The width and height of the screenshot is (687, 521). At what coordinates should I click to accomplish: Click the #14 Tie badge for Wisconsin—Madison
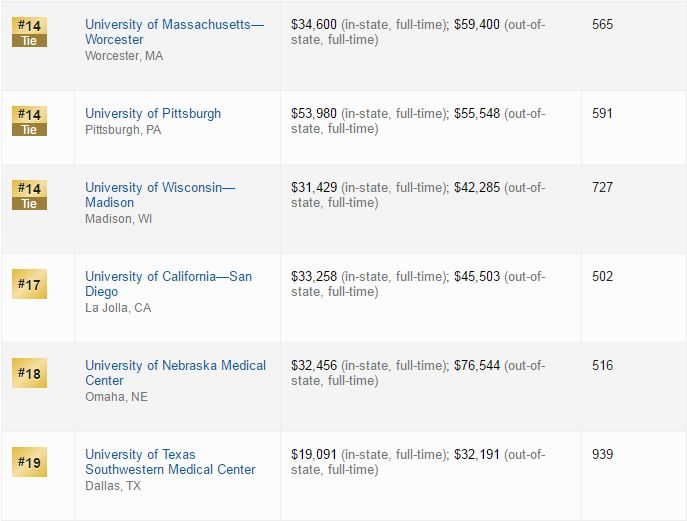click(29, 195)
